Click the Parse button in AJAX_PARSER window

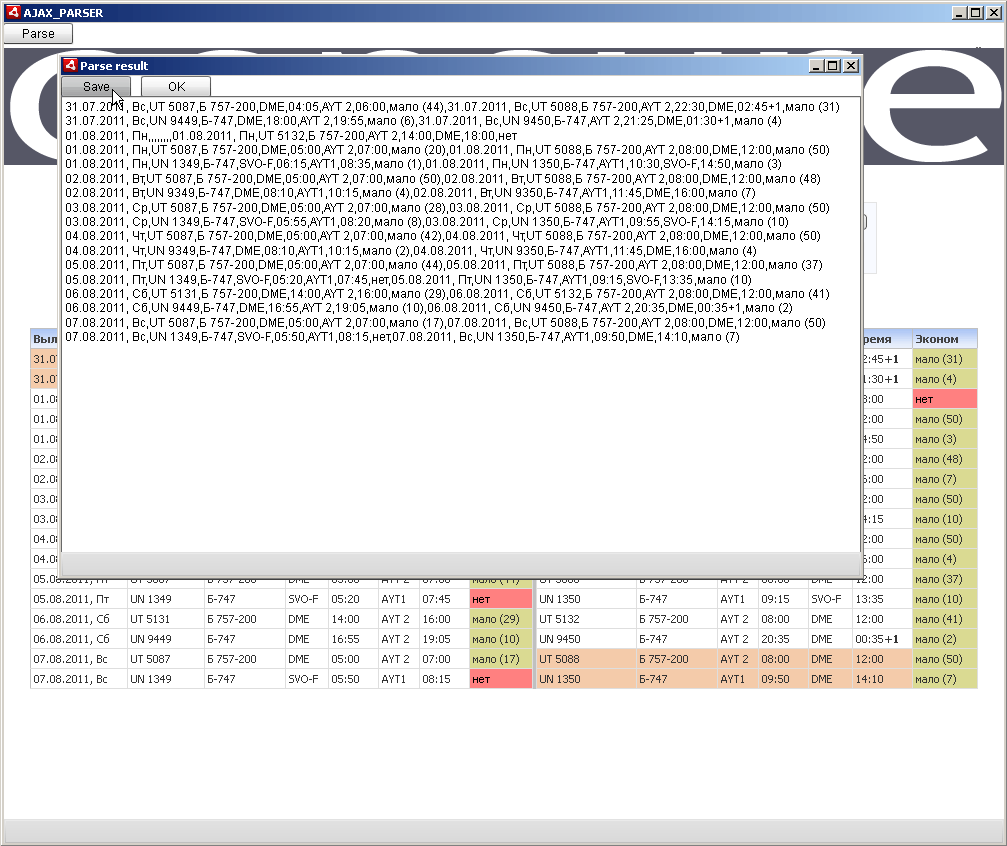[x=38, y=33]
